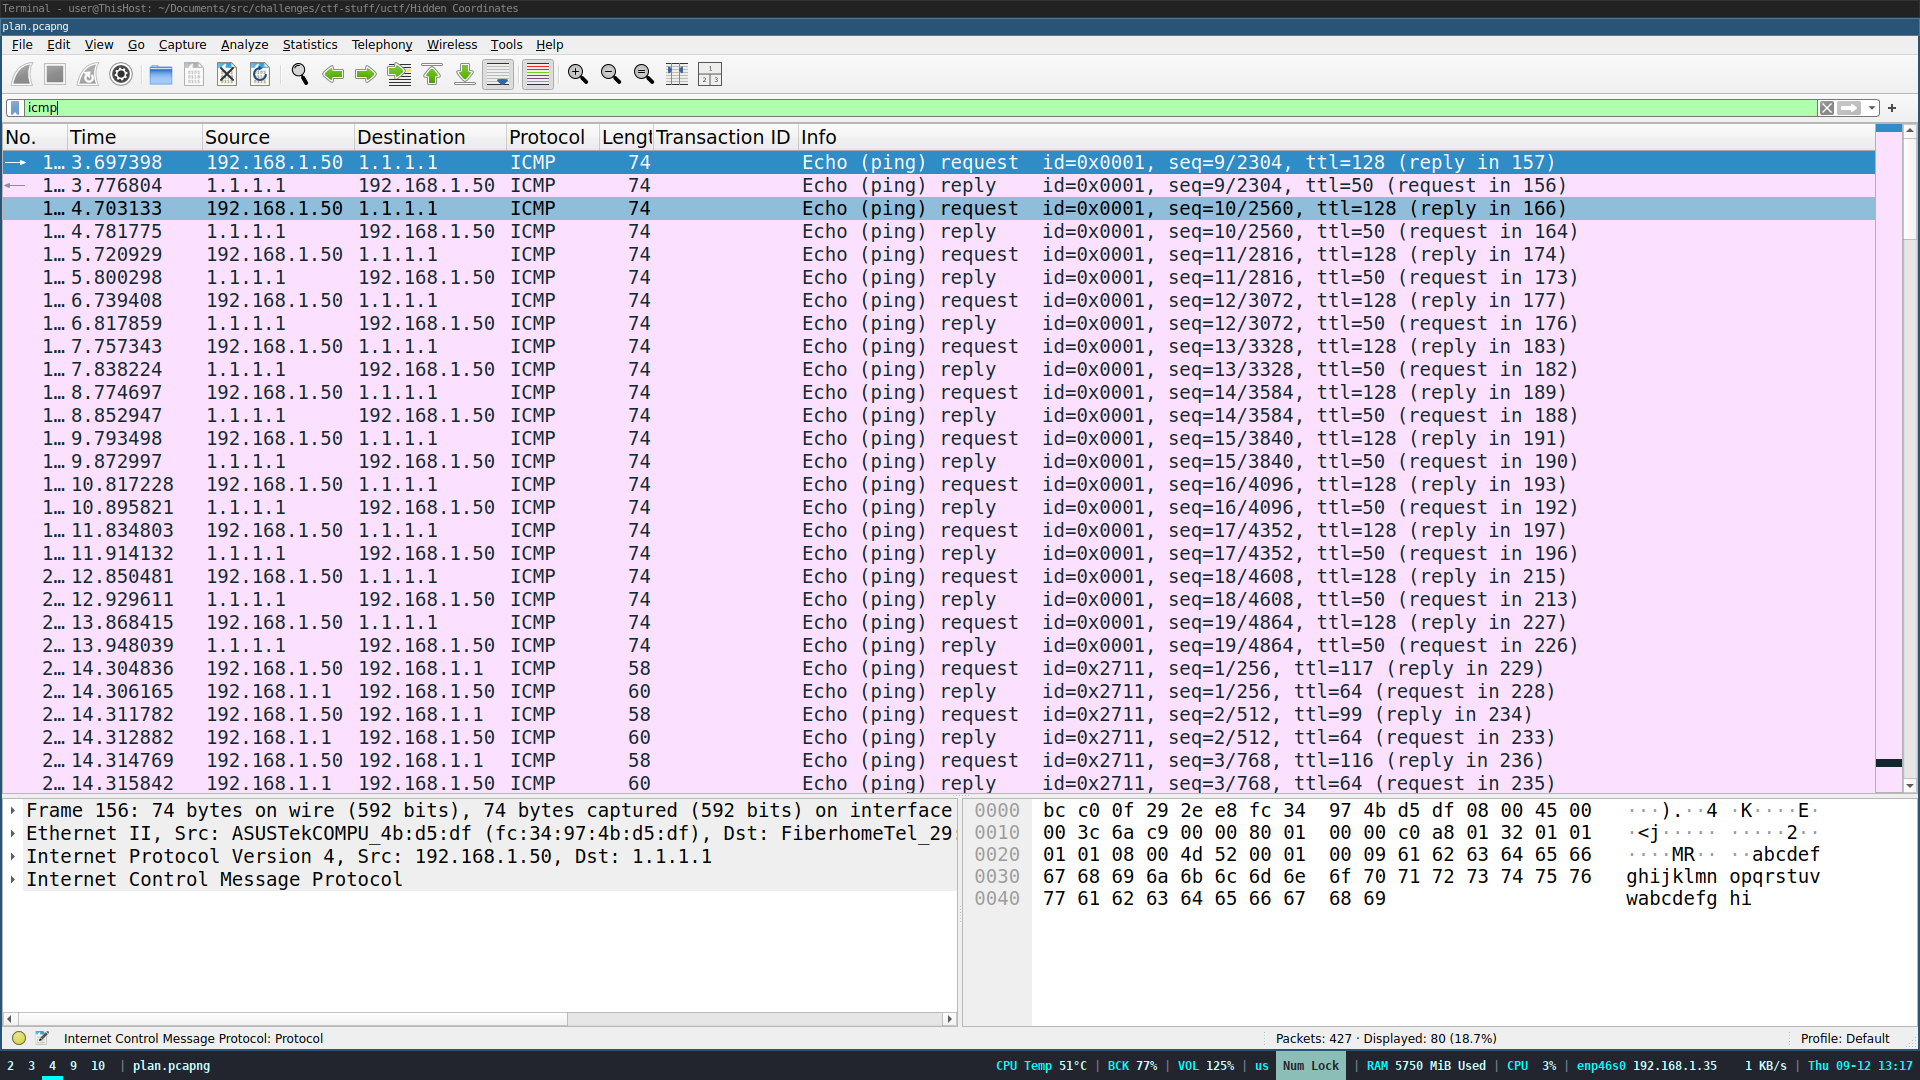
Task: Select packet with seq=19/4864 ttl=128
Action: pos(938,622)
